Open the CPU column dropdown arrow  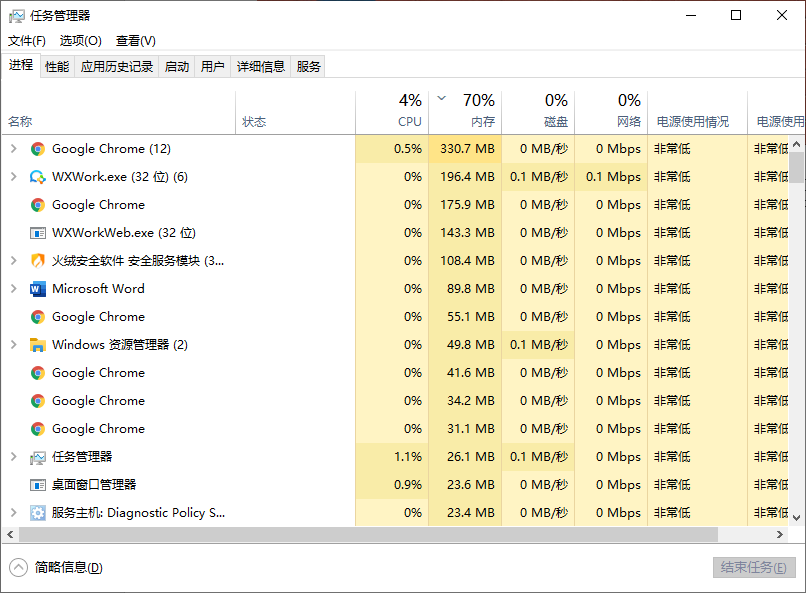click(x=440, y=100)
